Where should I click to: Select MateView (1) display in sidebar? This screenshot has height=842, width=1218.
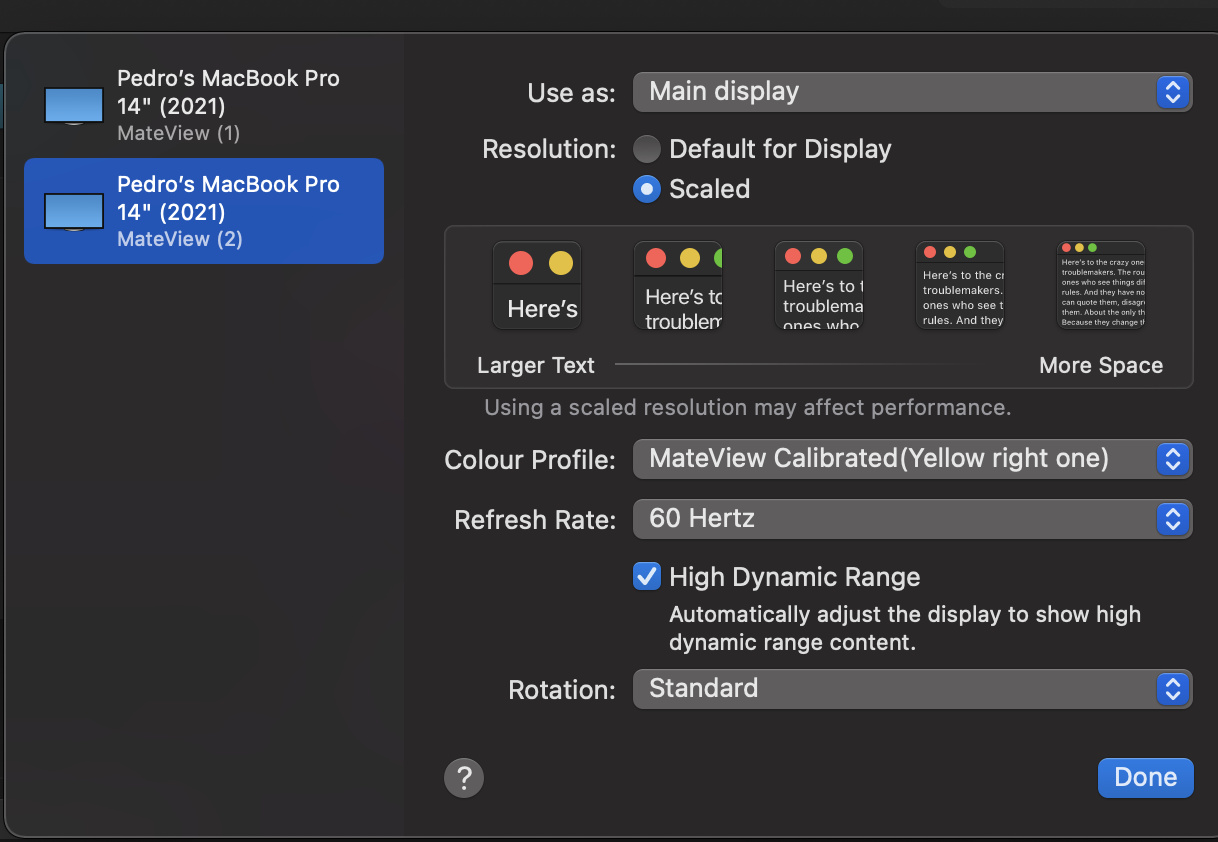(228, 105)
